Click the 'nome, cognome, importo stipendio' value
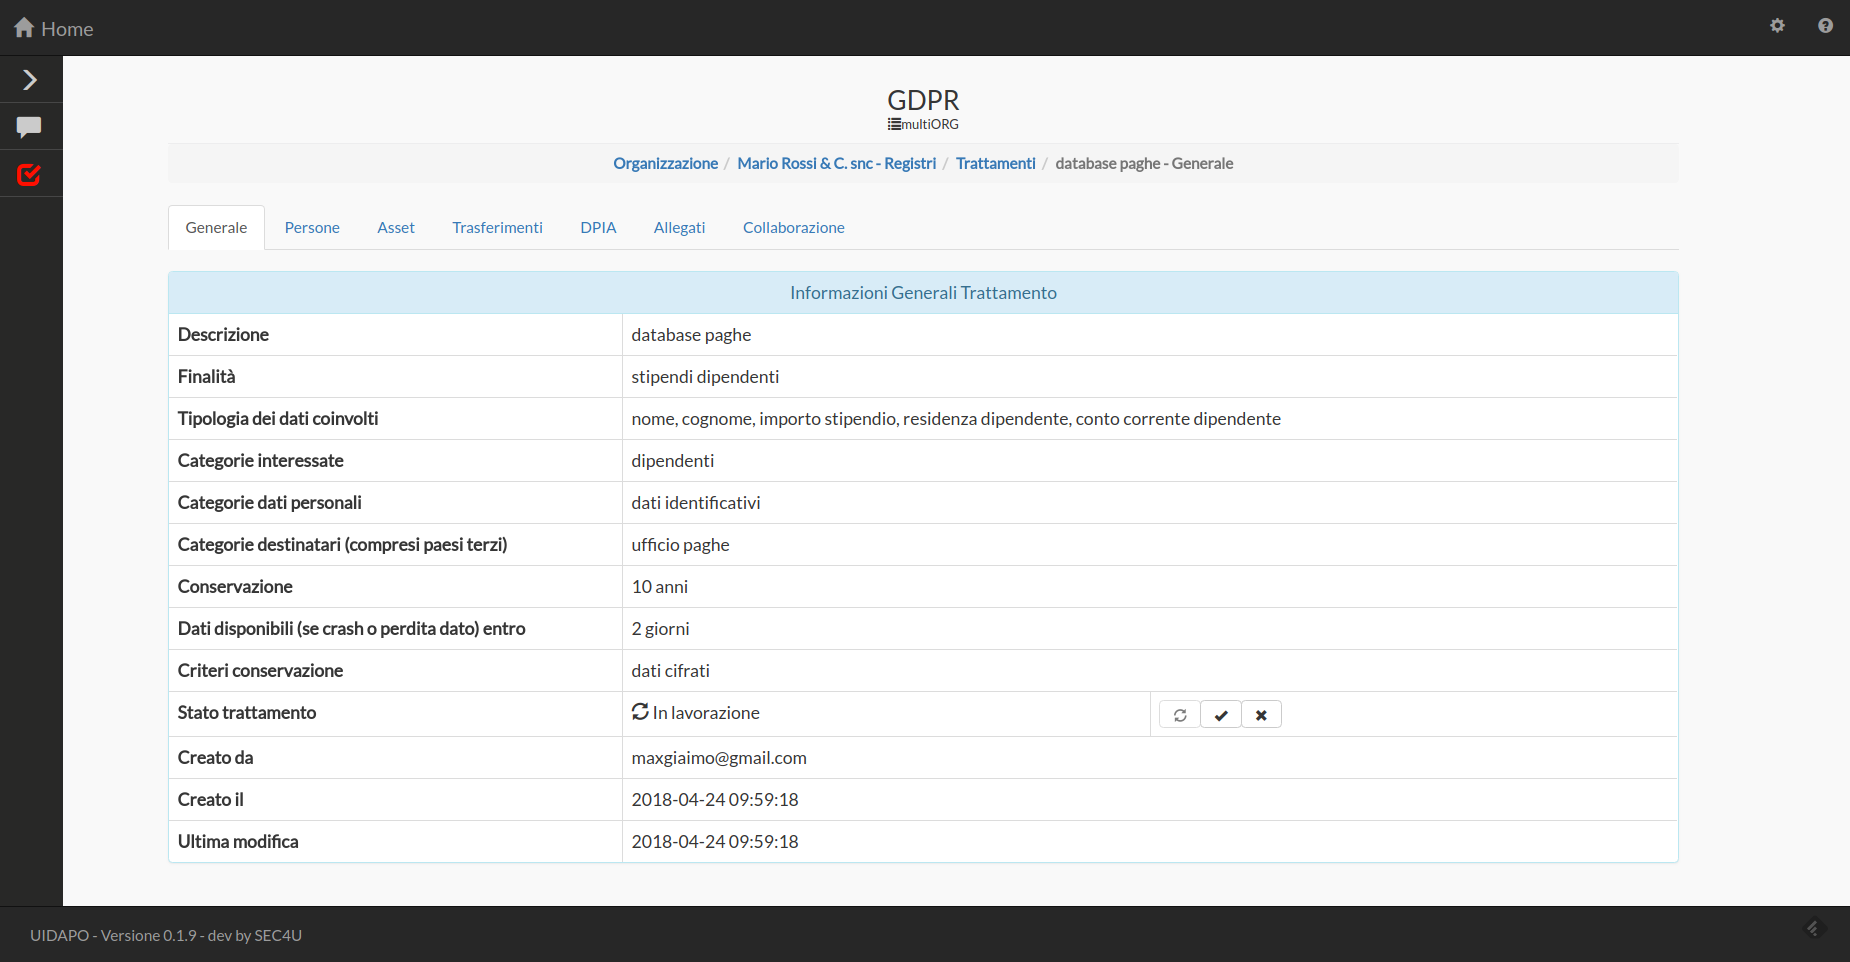The width and height of the screenshot is (1850, 962). pyautogui.click(x=956, y=419)
